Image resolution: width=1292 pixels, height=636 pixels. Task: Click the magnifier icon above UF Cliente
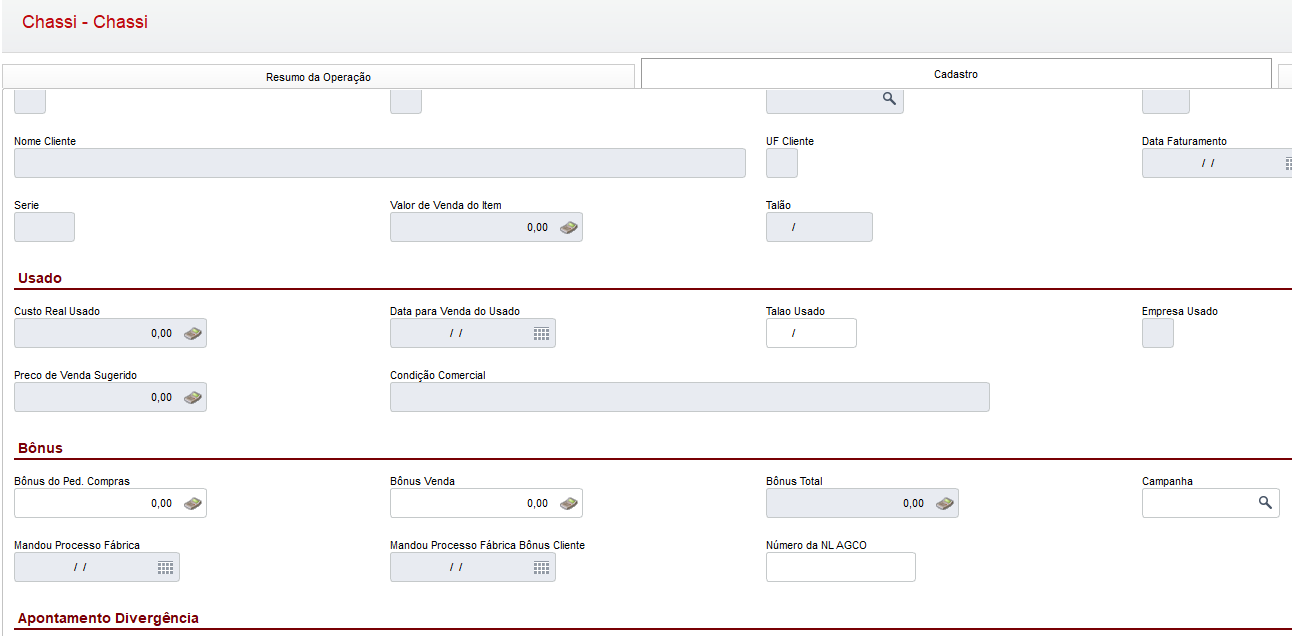(889, 98)
